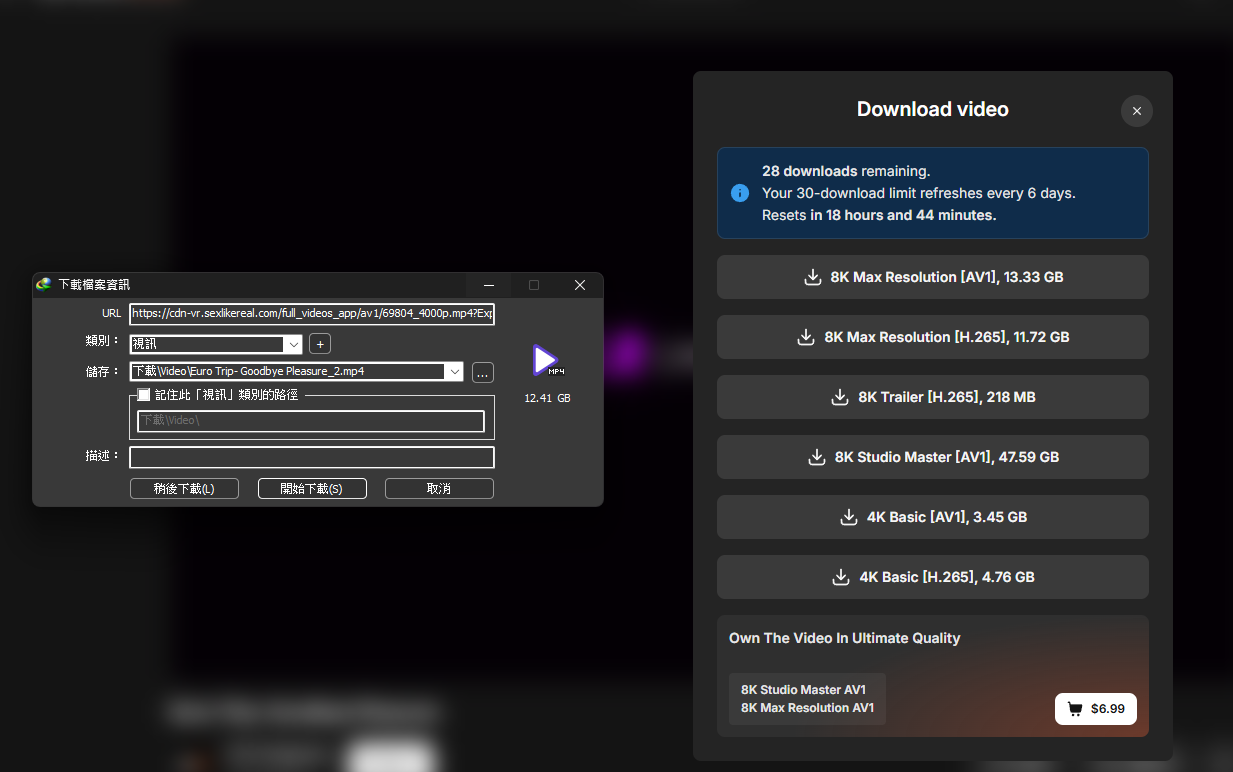This screenshot has width=1233, height=772.
Task: Click the 'Download video' panel title
Action: [x=933, y=109]
